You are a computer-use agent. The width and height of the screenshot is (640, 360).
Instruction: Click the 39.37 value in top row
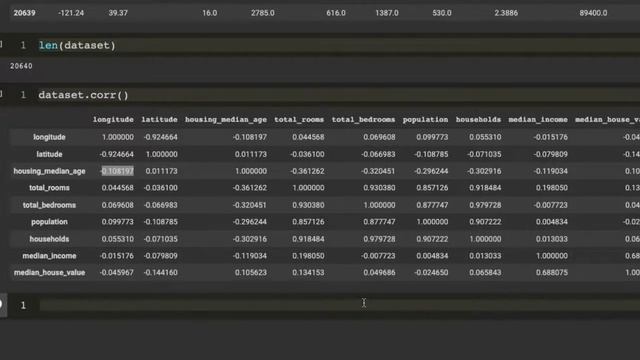[x=118, y=13]
